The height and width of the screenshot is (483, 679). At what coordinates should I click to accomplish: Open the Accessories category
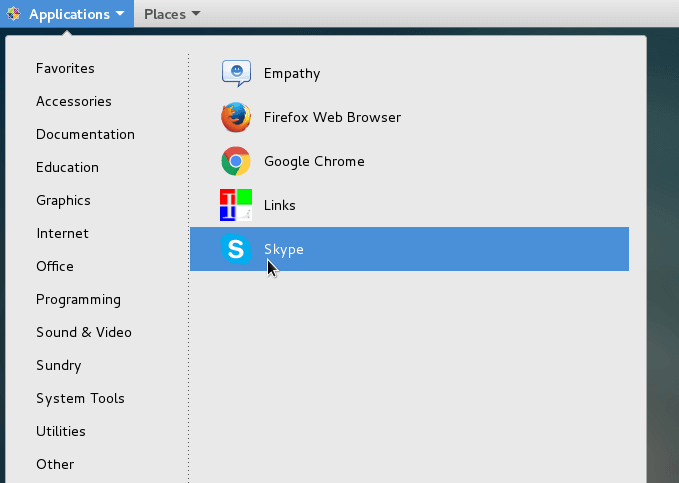[x=74, y=101]
